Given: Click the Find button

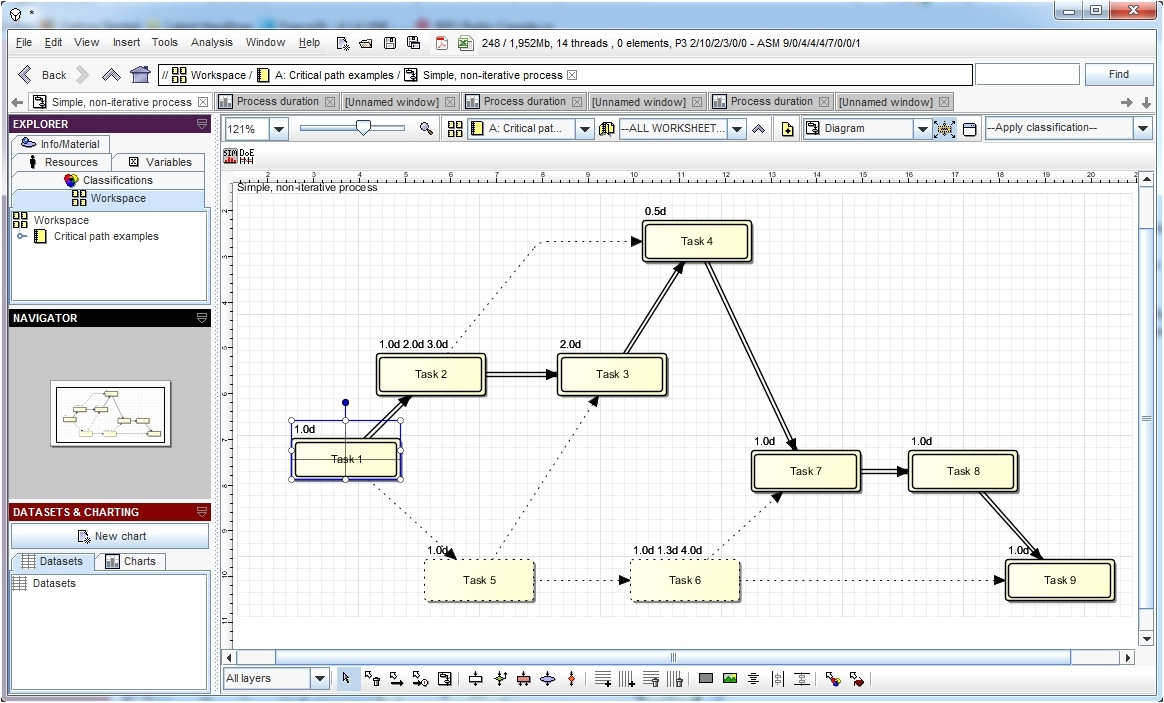Looking at the screenshot, I should coord(1119,74).
